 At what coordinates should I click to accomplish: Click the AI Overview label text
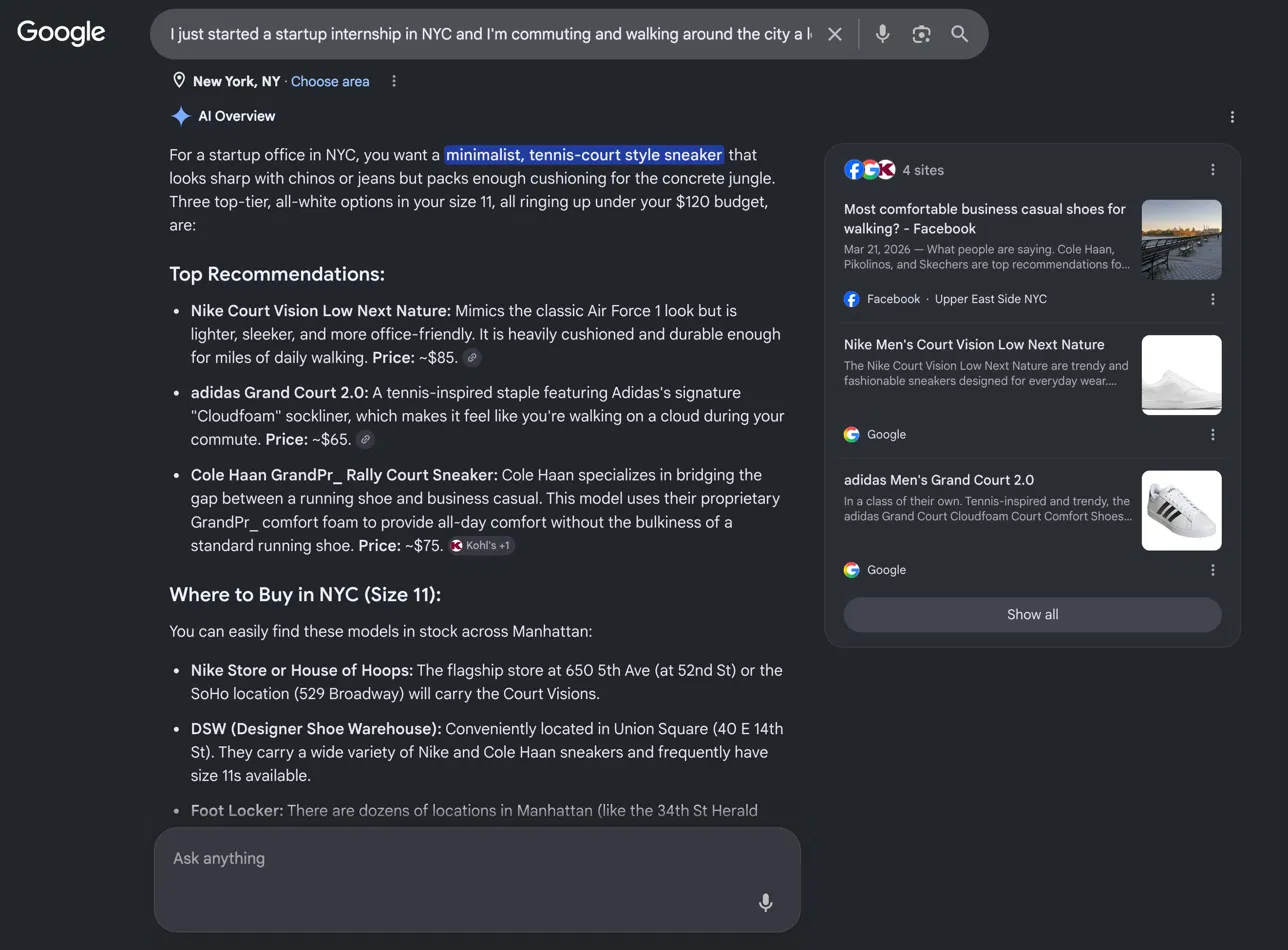[237, 116]
